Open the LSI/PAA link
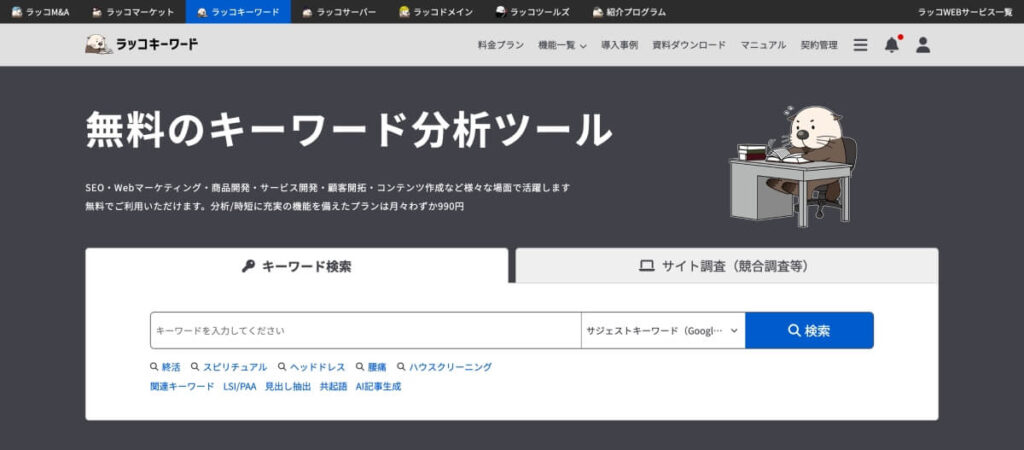 240,387
